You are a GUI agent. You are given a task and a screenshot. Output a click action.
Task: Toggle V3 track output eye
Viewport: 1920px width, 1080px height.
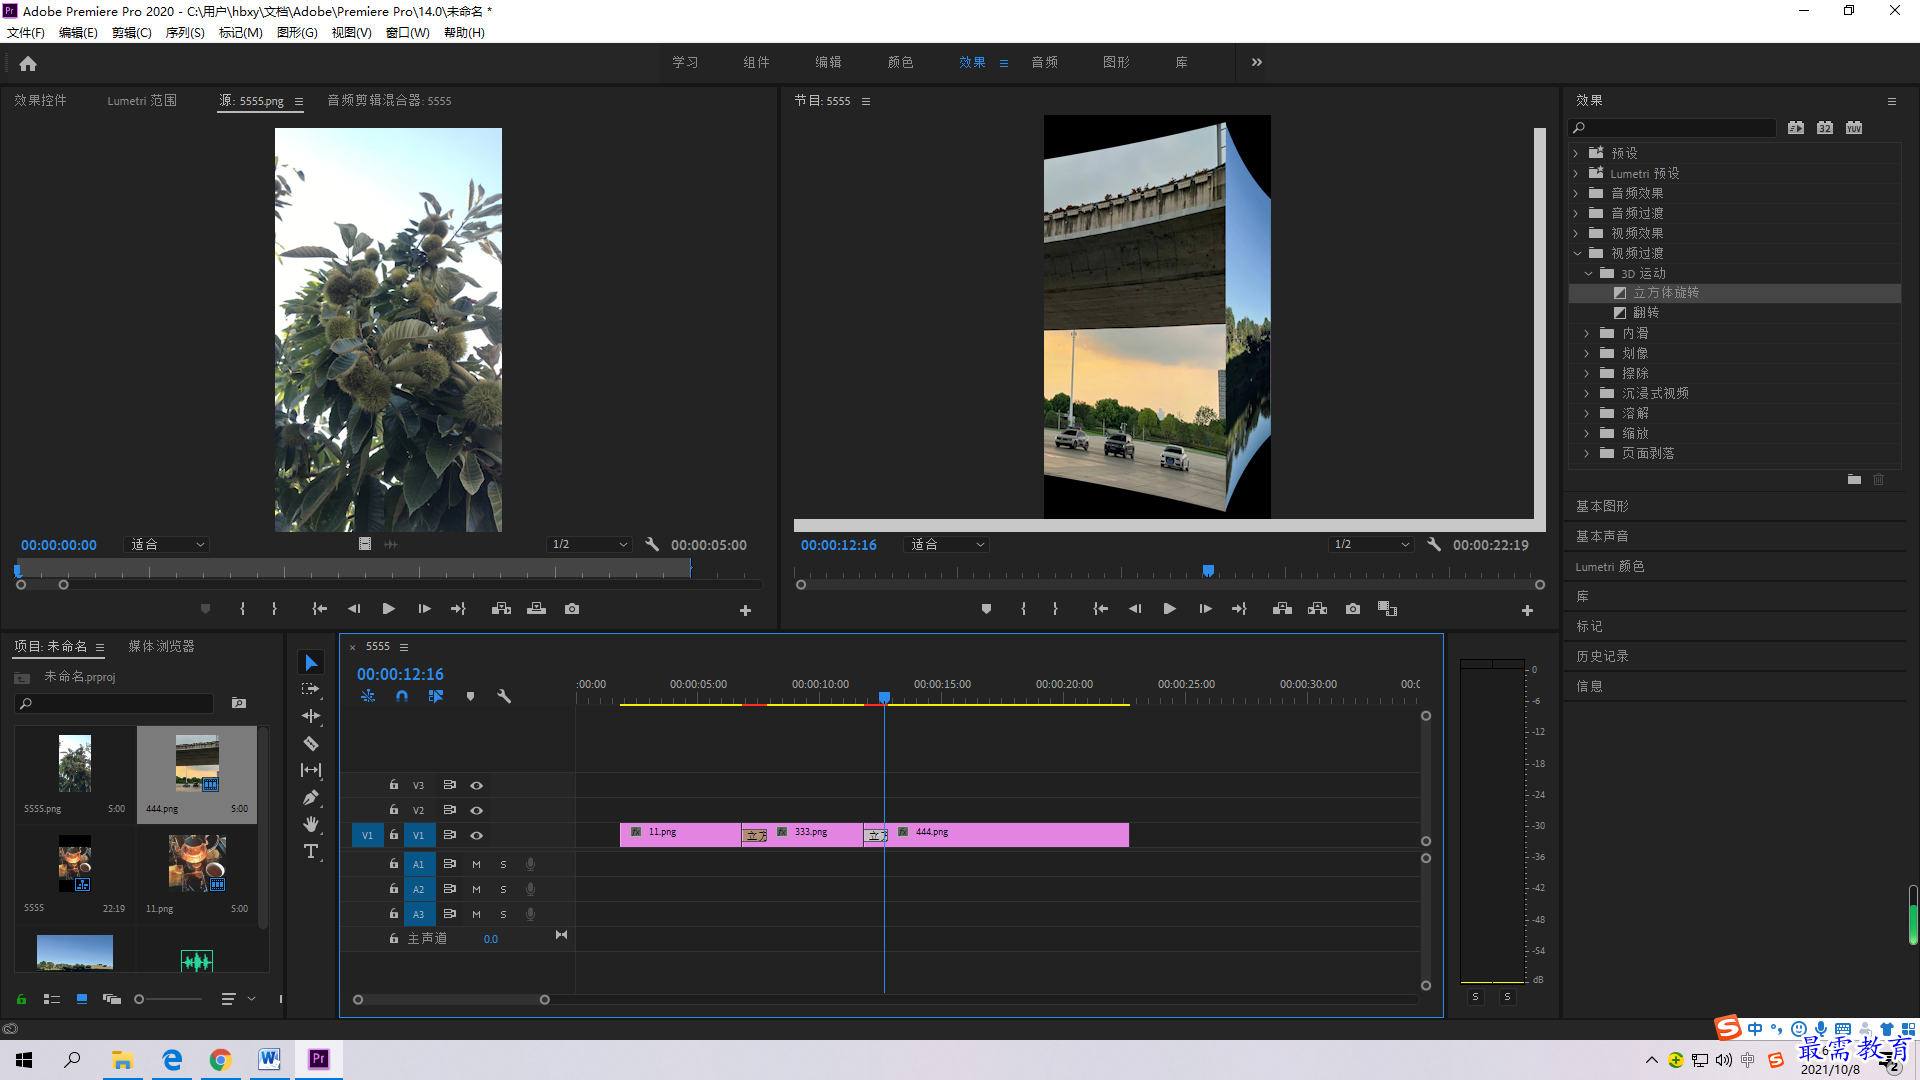477,785
